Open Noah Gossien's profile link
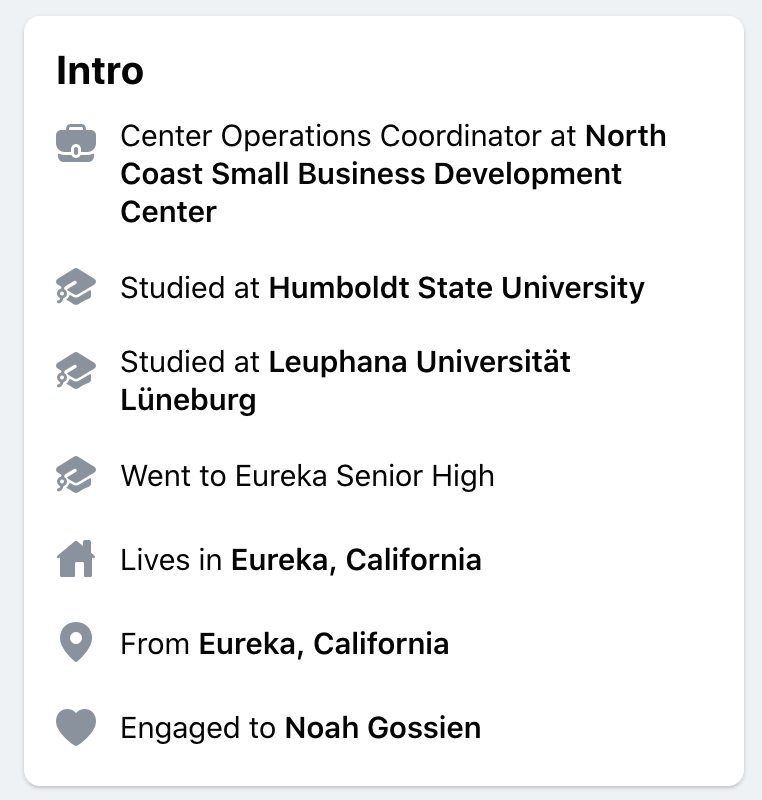This screenshot has width=762, height=800. (383, 728)
